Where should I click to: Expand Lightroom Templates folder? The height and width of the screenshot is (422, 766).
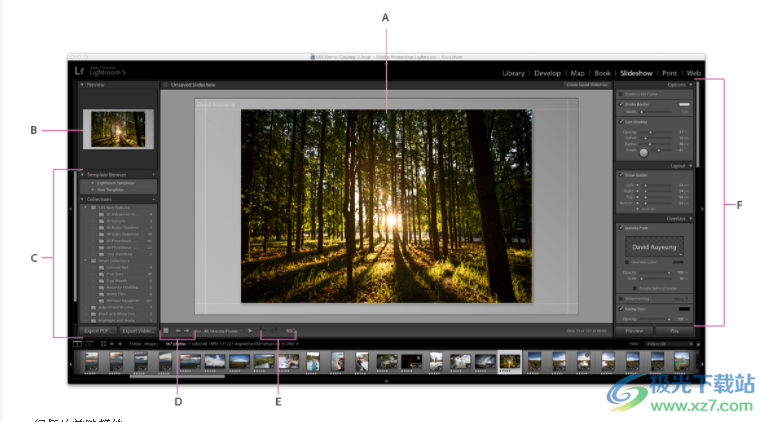[x=92, y=183]
